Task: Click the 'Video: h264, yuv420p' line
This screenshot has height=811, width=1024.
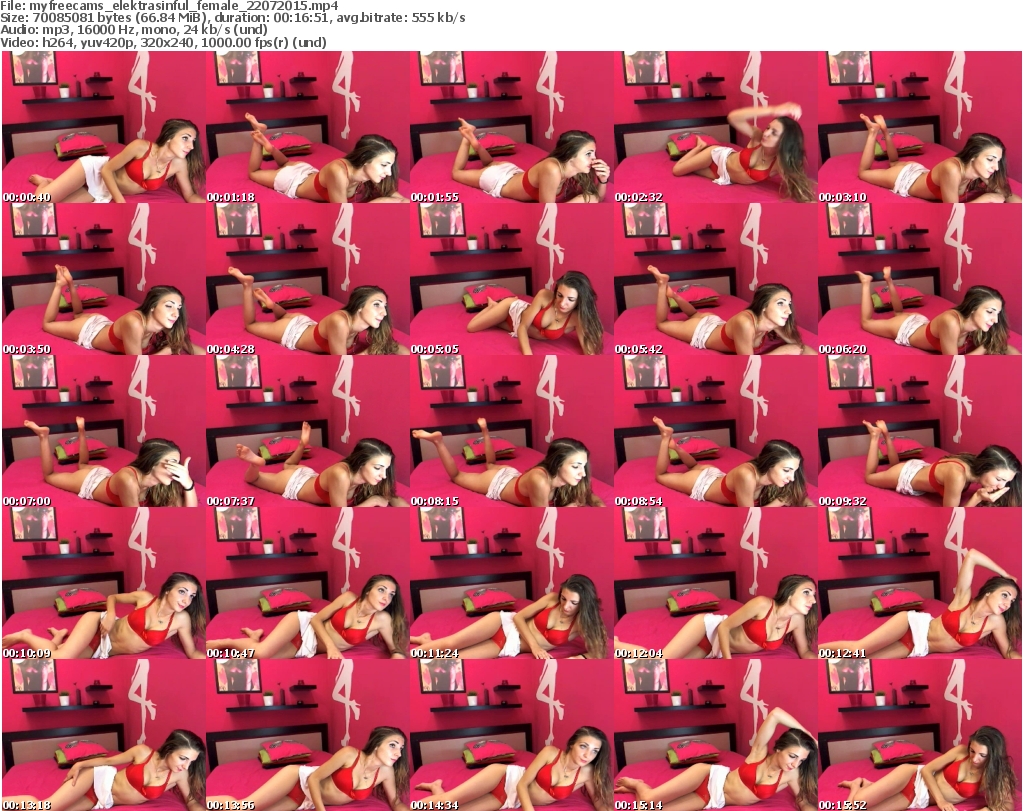Action: click(x=163, y=42)
